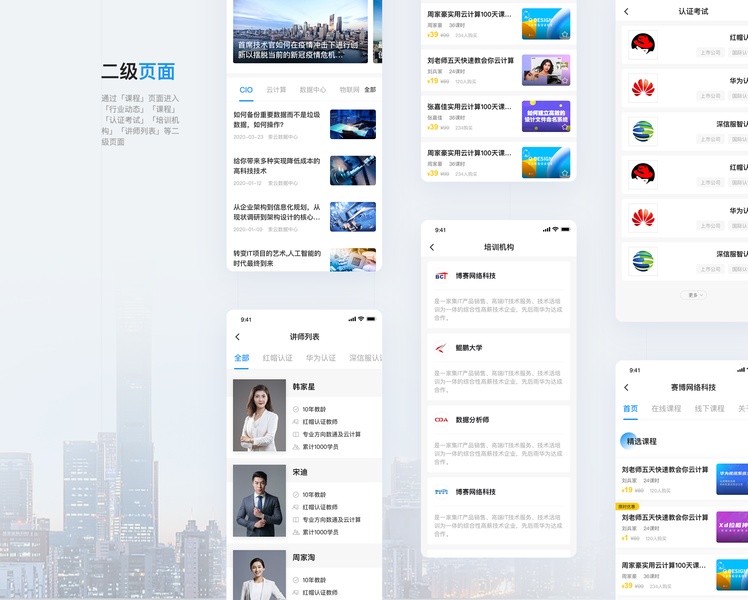The height and width of the screenshot is (600, 748).
Task: Tap the 精选课程 section badge
Action: click(639, 441)
